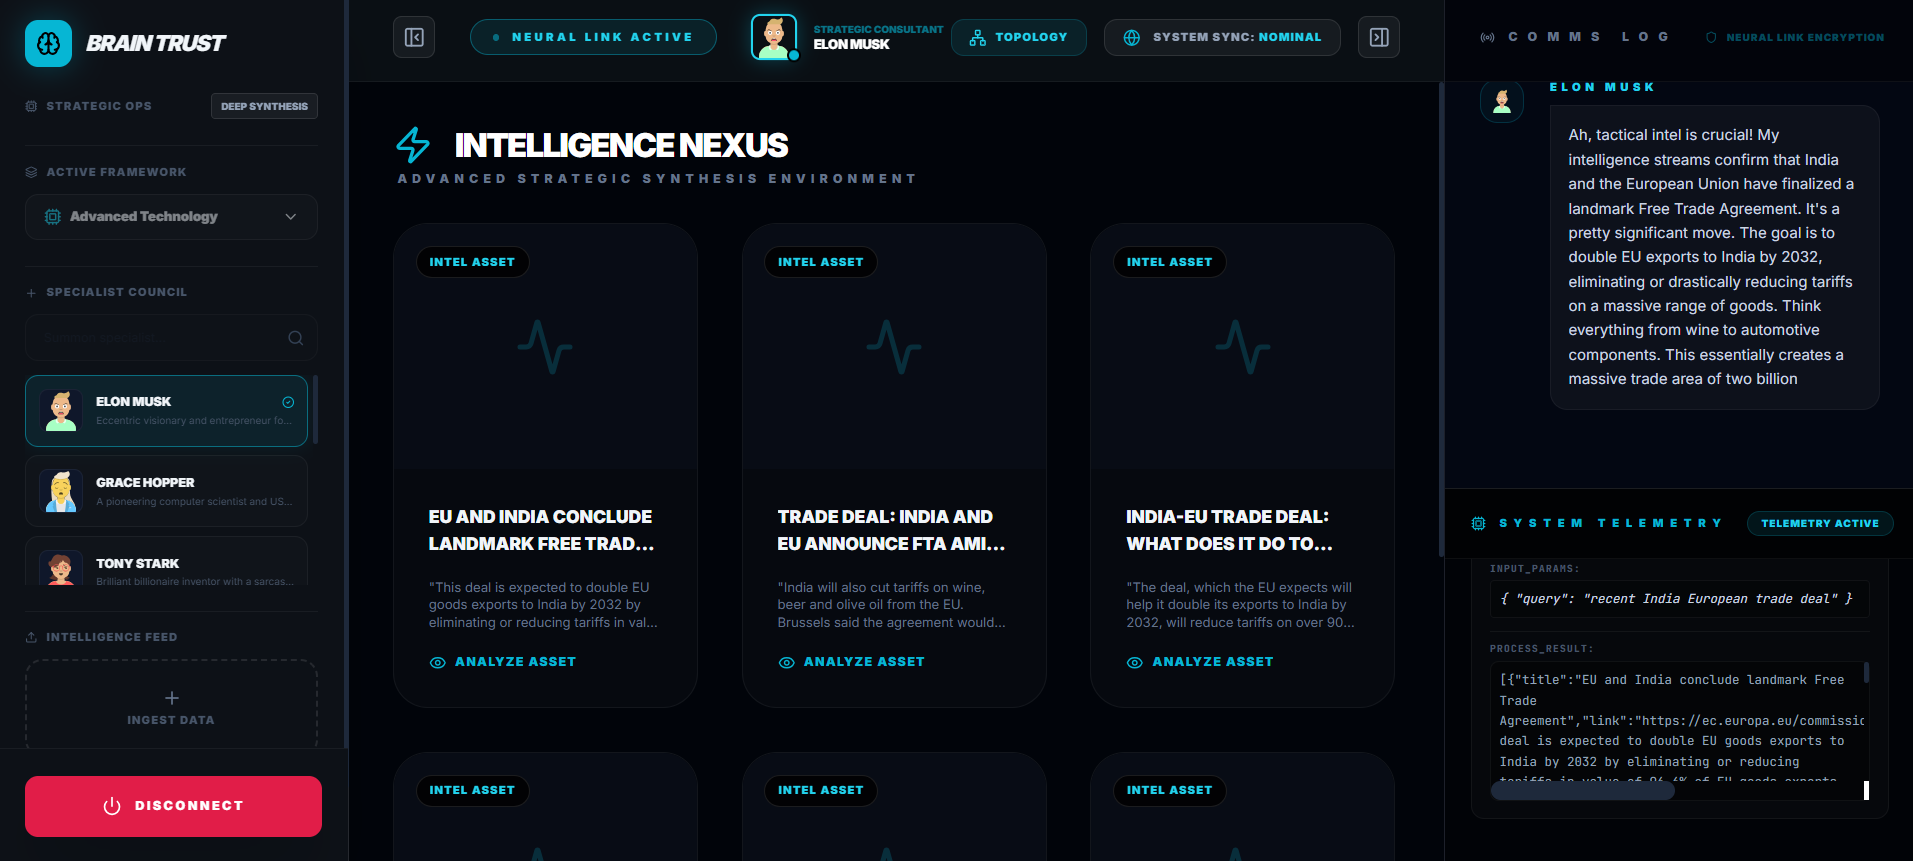The image size is (1913, 861).
Task: Click Neural Link Encryption shield label
Action: (1795, 37)
